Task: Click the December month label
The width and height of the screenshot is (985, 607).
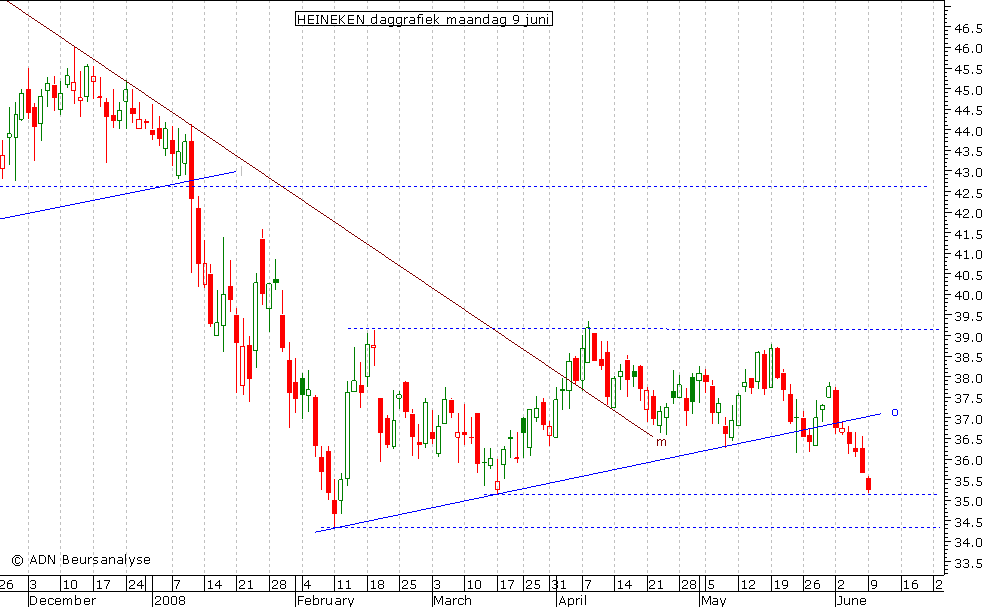Action: (x=62, y=600)
